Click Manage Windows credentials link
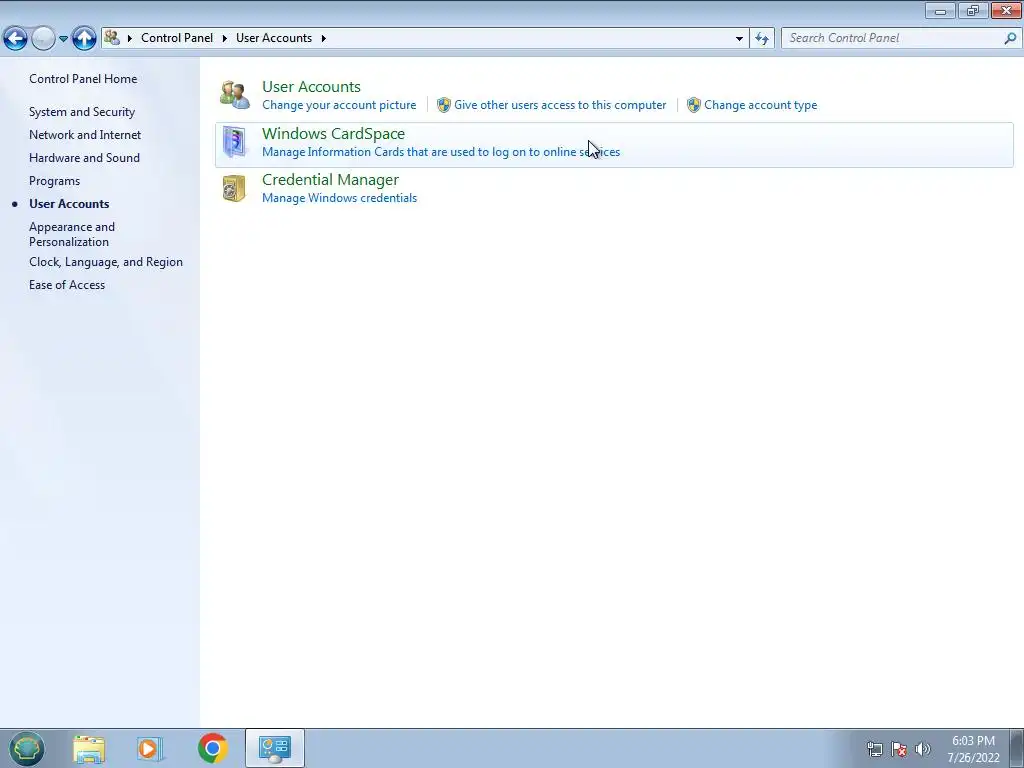The image size is (1024, 768). click(339, 198)
